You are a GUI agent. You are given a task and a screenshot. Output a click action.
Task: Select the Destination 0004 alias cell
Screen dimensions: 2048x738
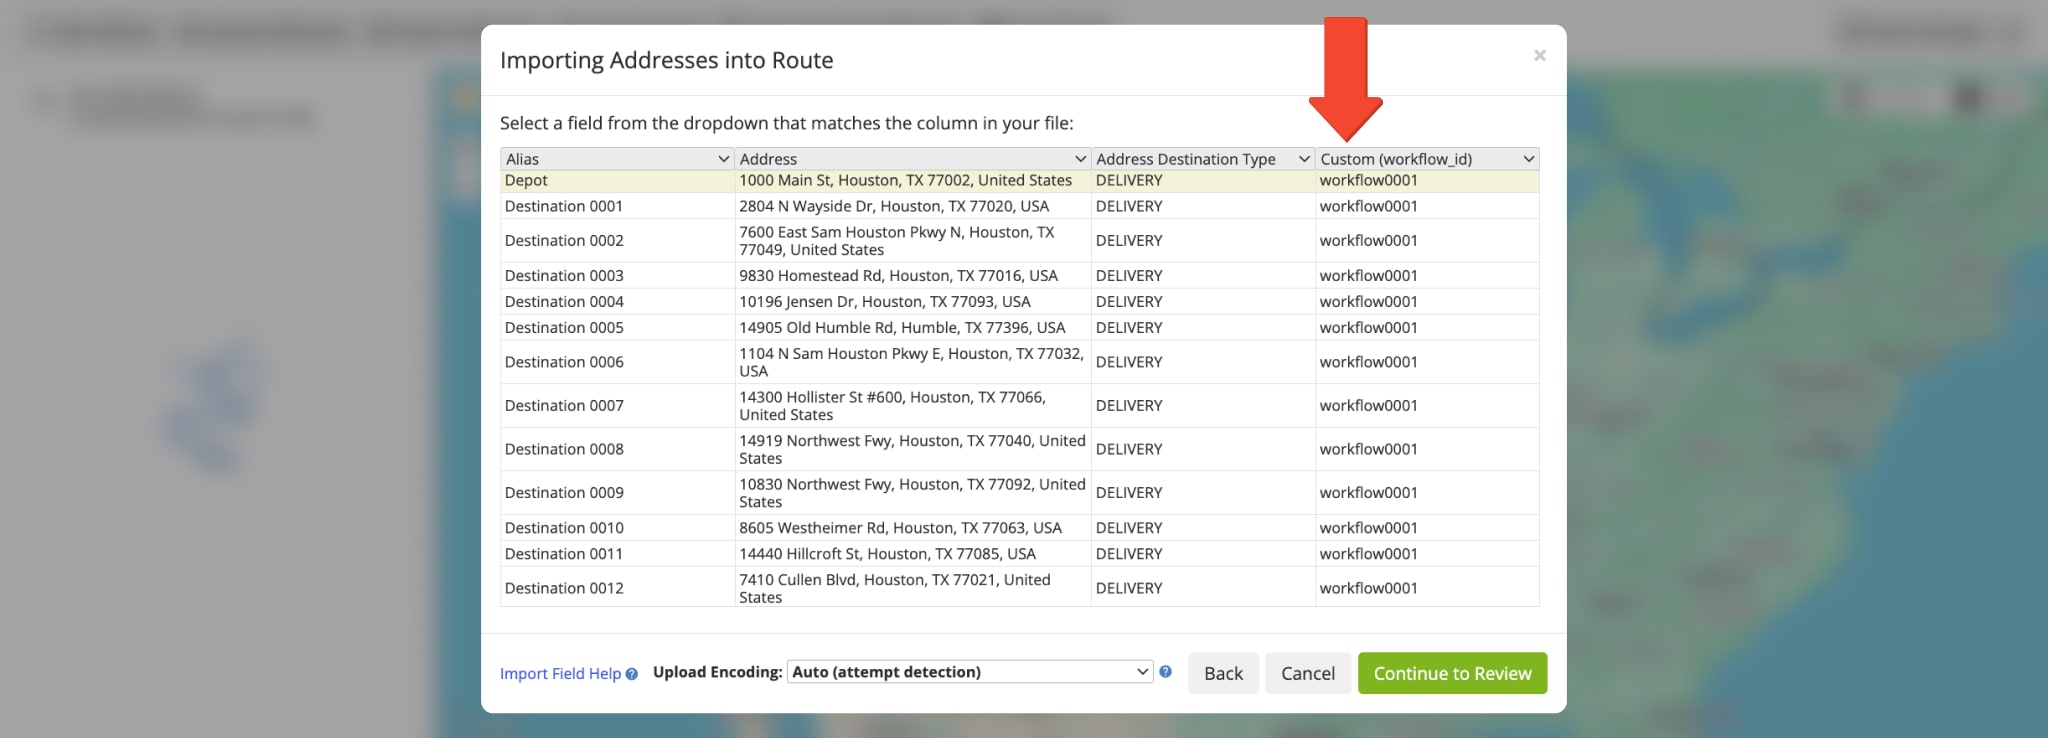click(x=617, y=302)
